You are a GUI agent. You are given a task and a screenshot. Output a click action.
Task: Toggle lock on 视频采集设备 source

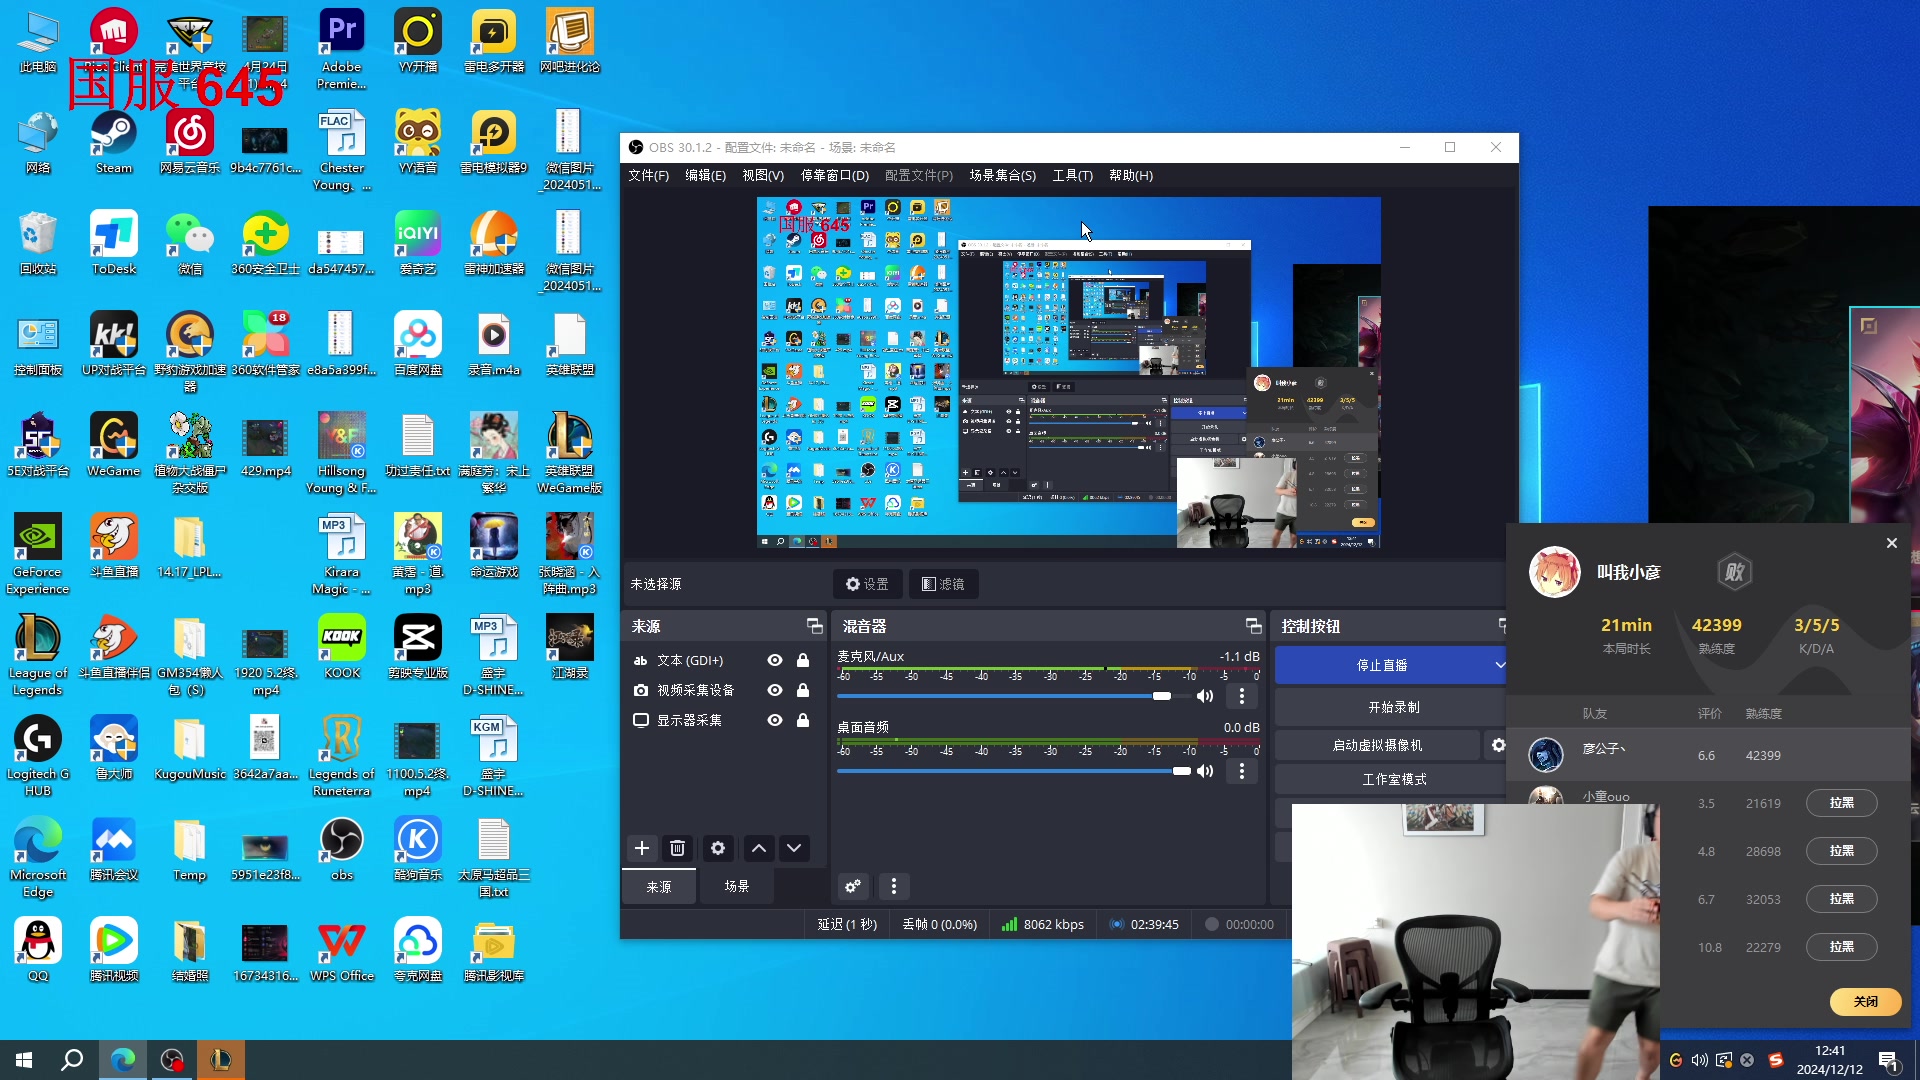pos(803,690)
